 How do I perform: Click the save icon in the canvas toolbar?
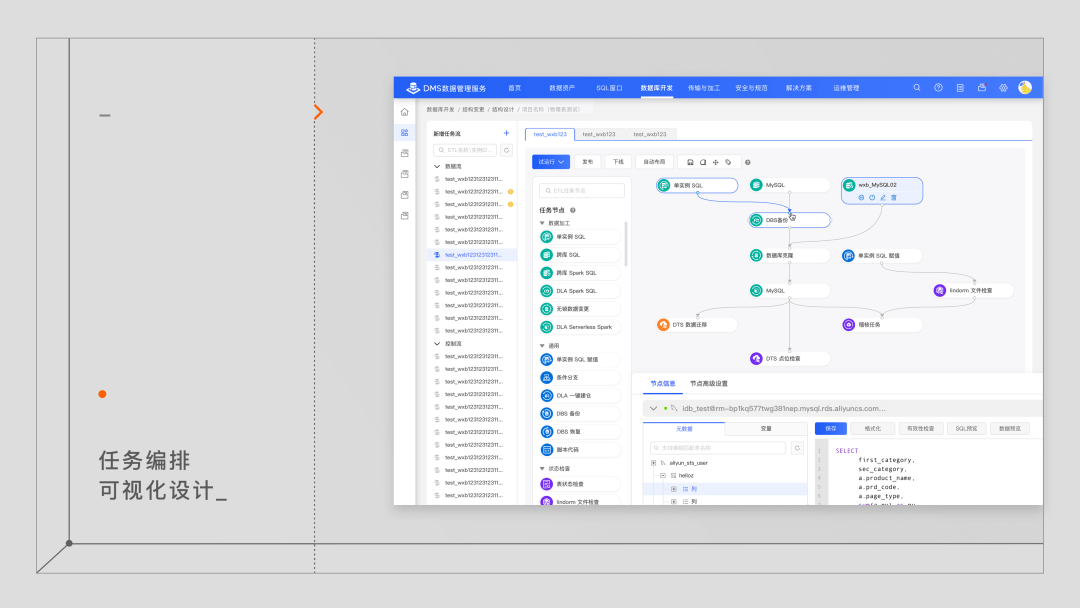pyautogui.click(x=690, y=163)
